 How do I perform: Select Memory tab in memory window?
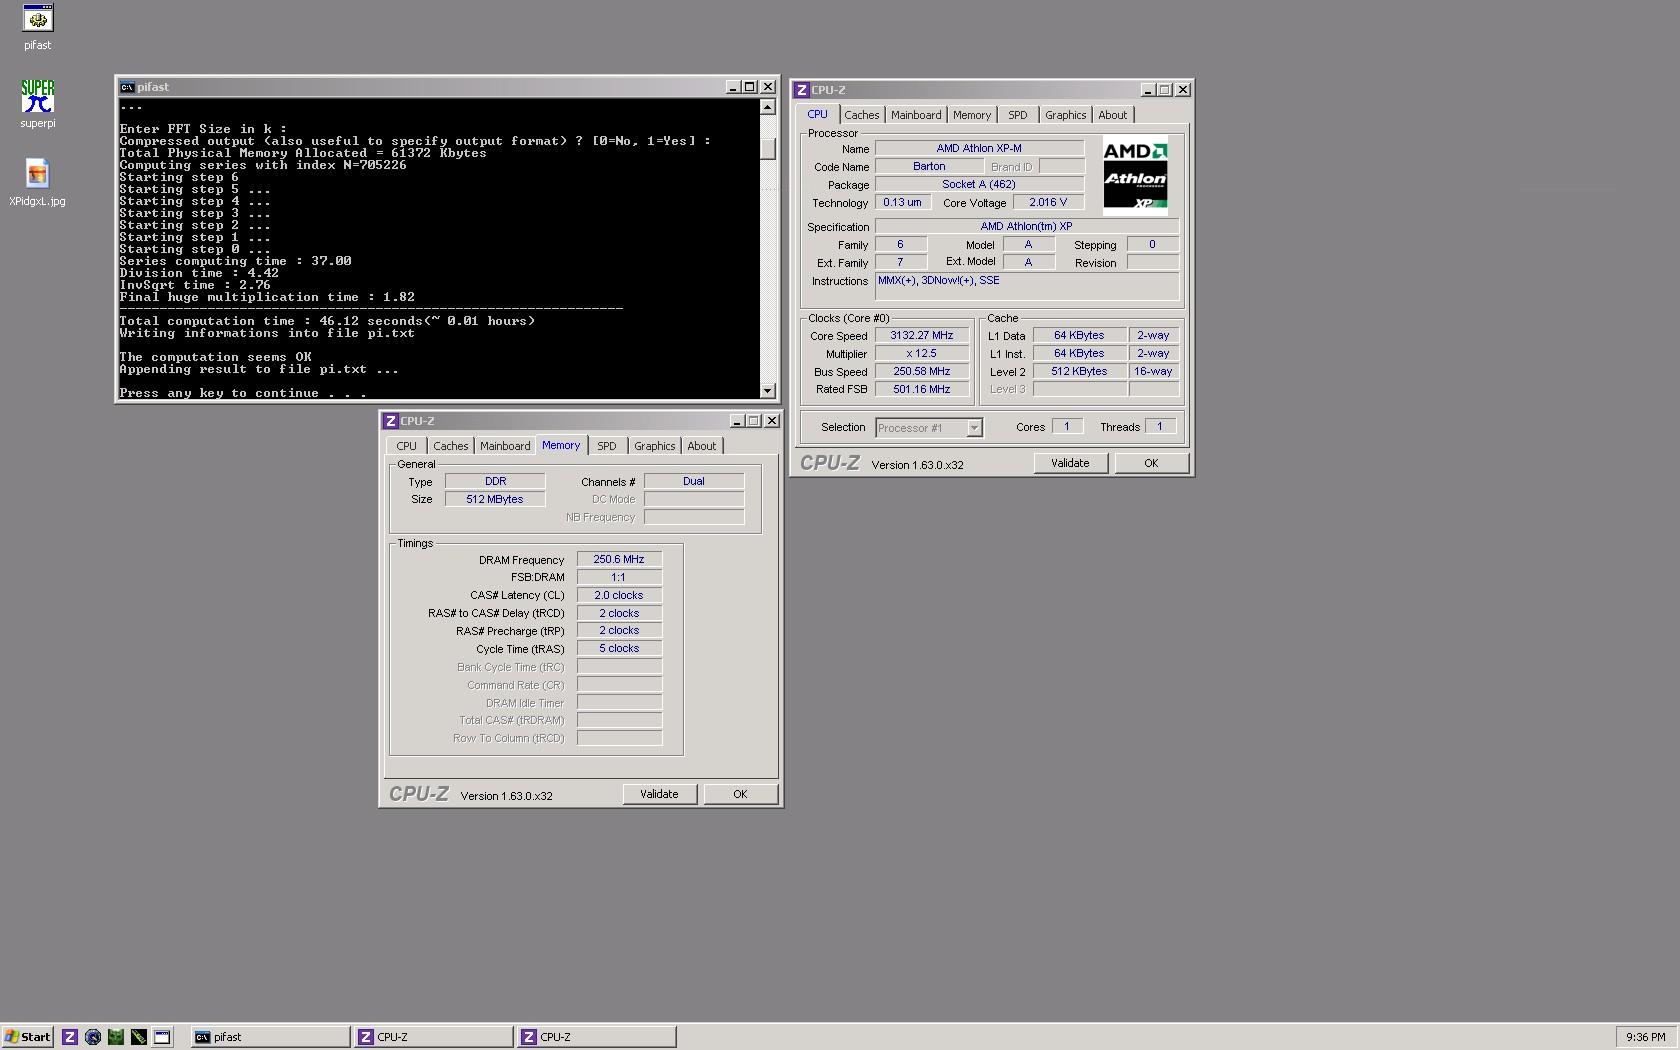[x=561, y=445]
